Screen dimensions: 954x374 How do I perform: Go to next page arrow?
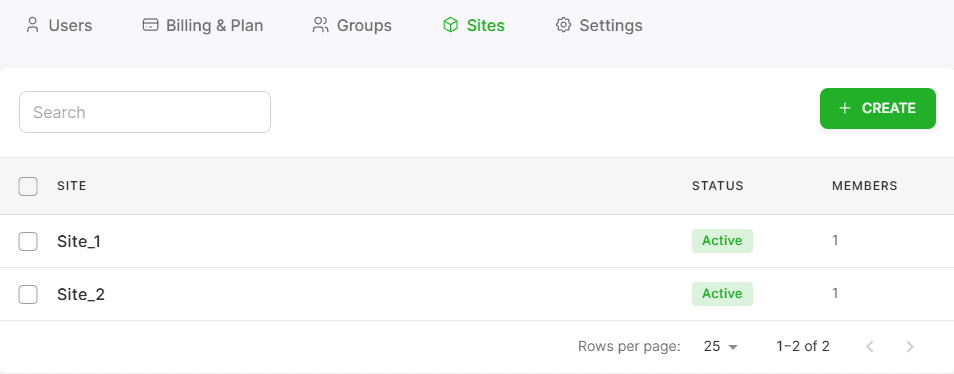click(910, 347)
